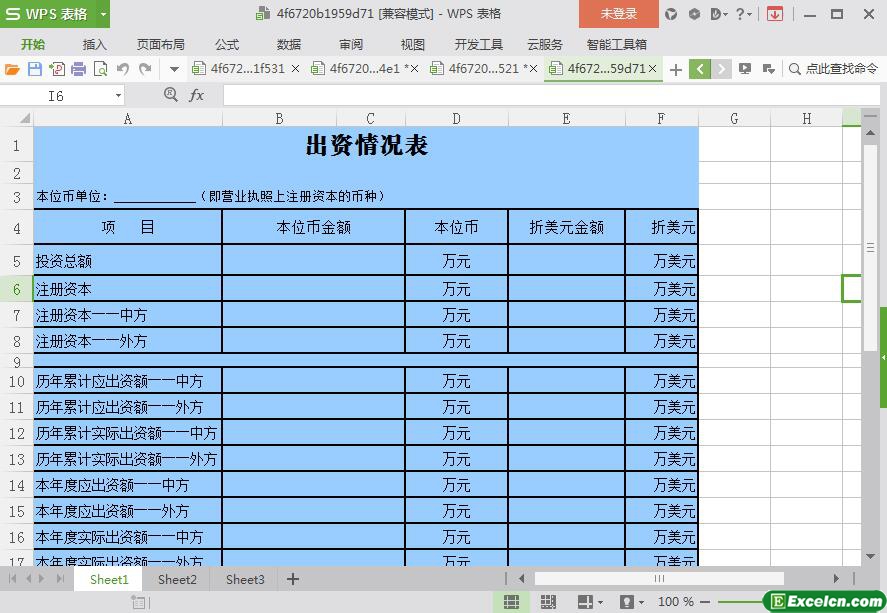This screenshot has height=613, width=887.
Task: Open a file with the folder icon
Action: [x=12, y=69]
